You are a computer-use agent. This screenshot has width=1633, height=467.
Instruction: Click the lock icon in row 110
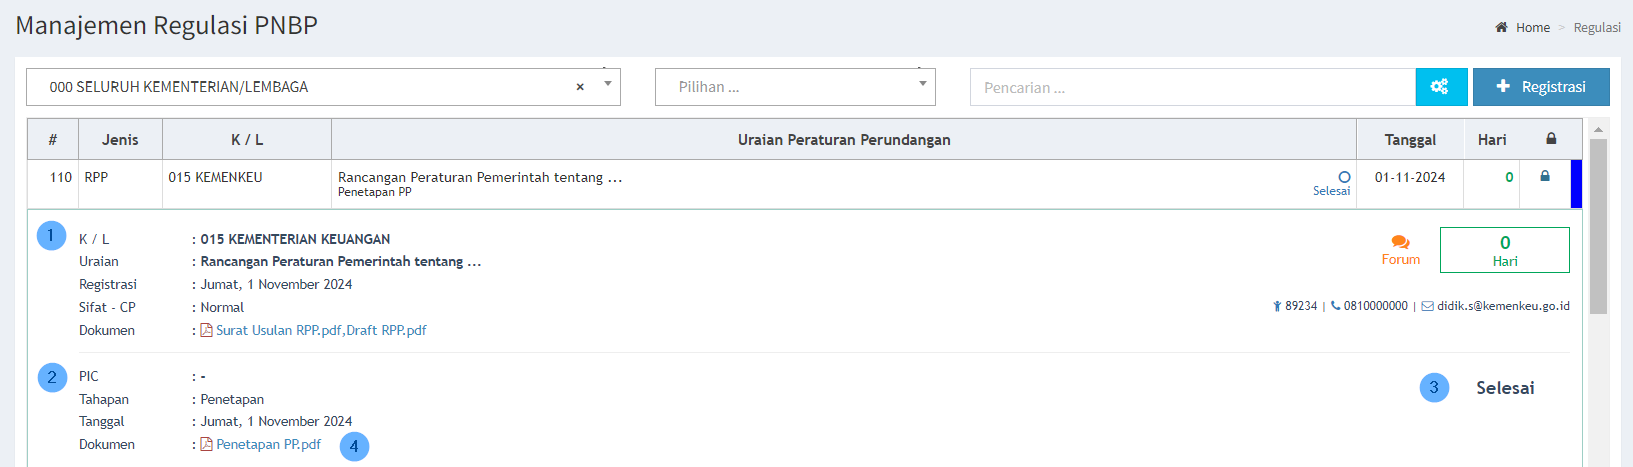tap(1544, 176)
